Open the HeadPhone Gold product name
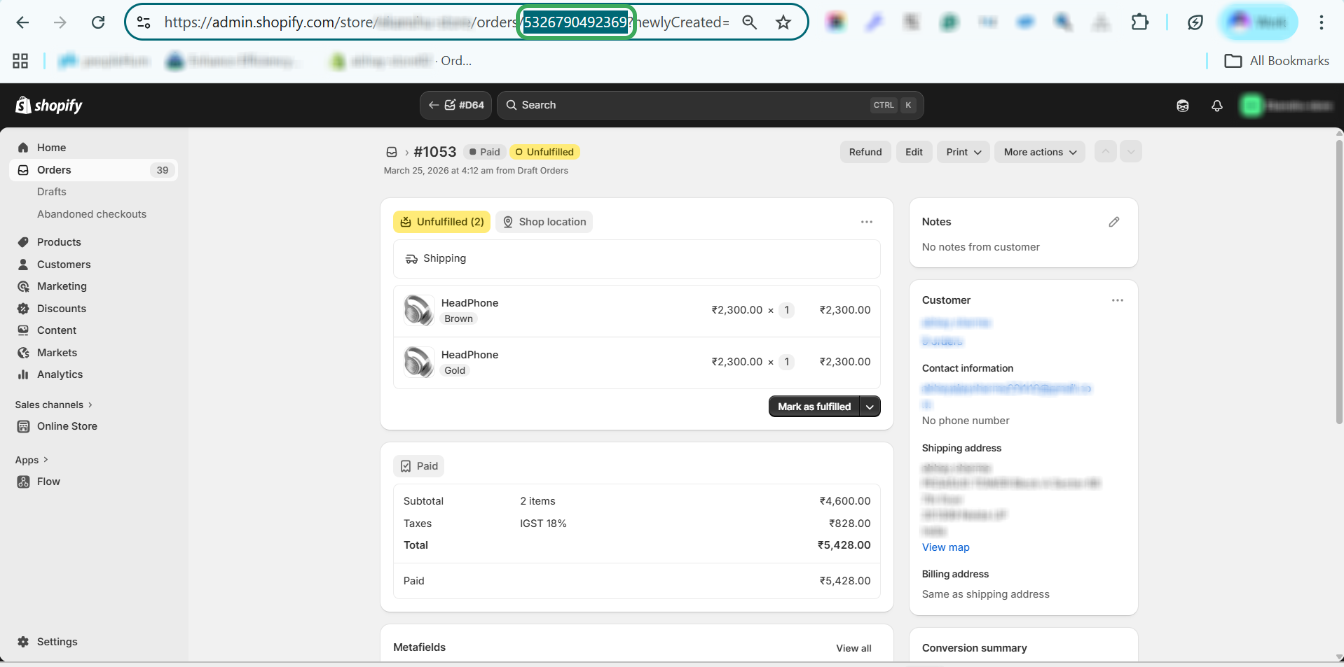Viewport: 1344px width, 667px height. tap(470, 355)
